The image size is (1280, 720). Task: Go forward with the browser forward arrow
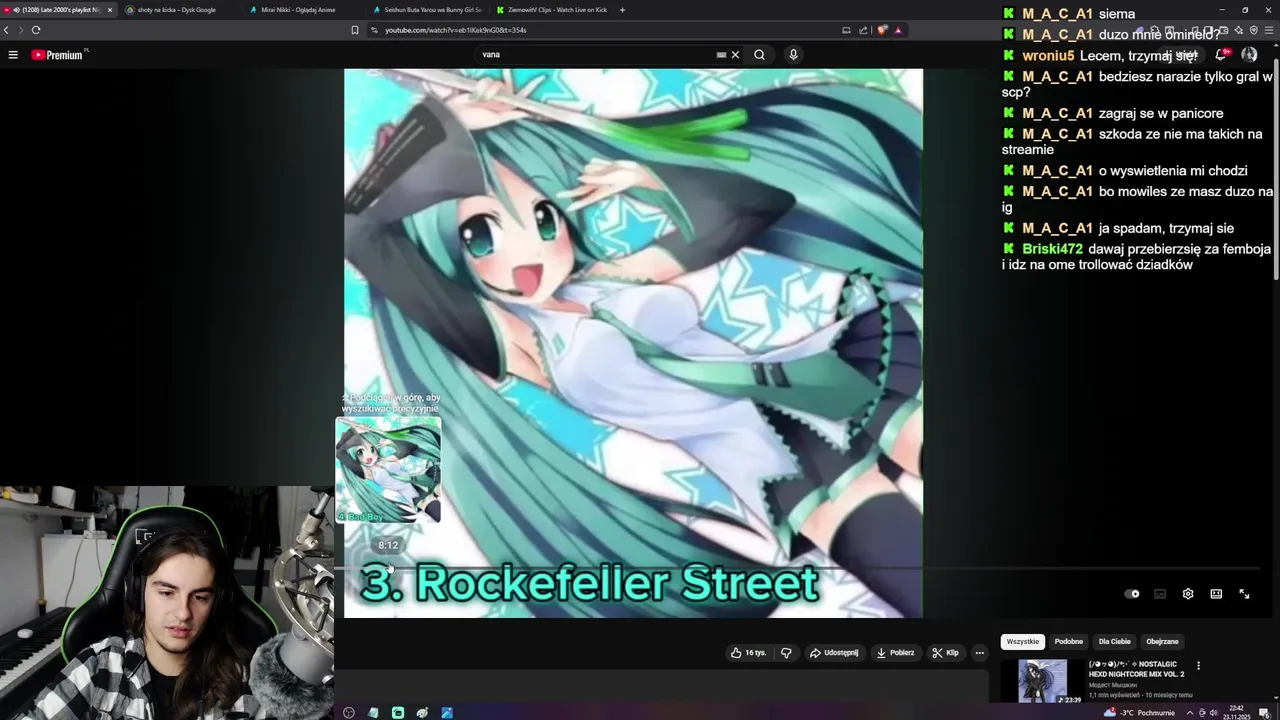20,30
